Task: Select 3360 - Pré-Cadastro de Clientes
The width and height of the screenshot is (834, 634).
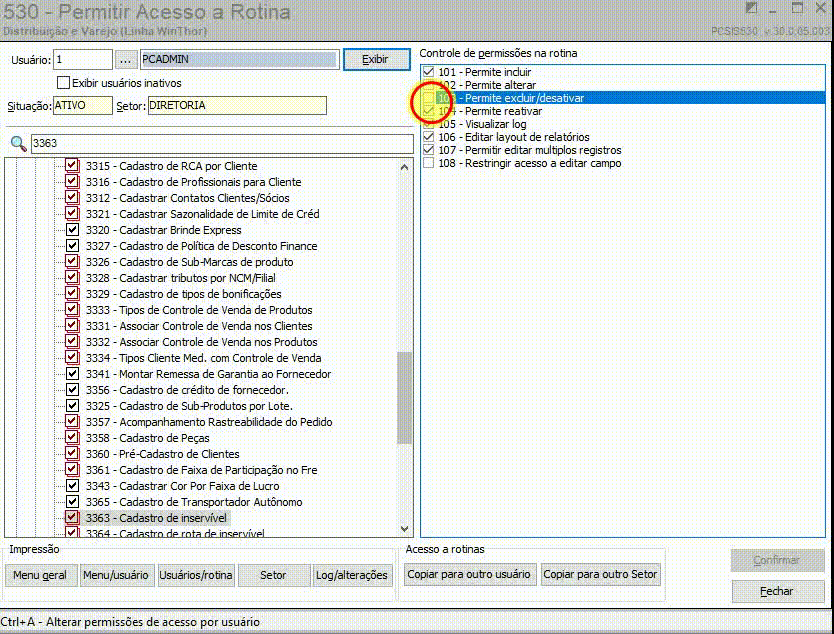Action: click(x=163, y=454)
